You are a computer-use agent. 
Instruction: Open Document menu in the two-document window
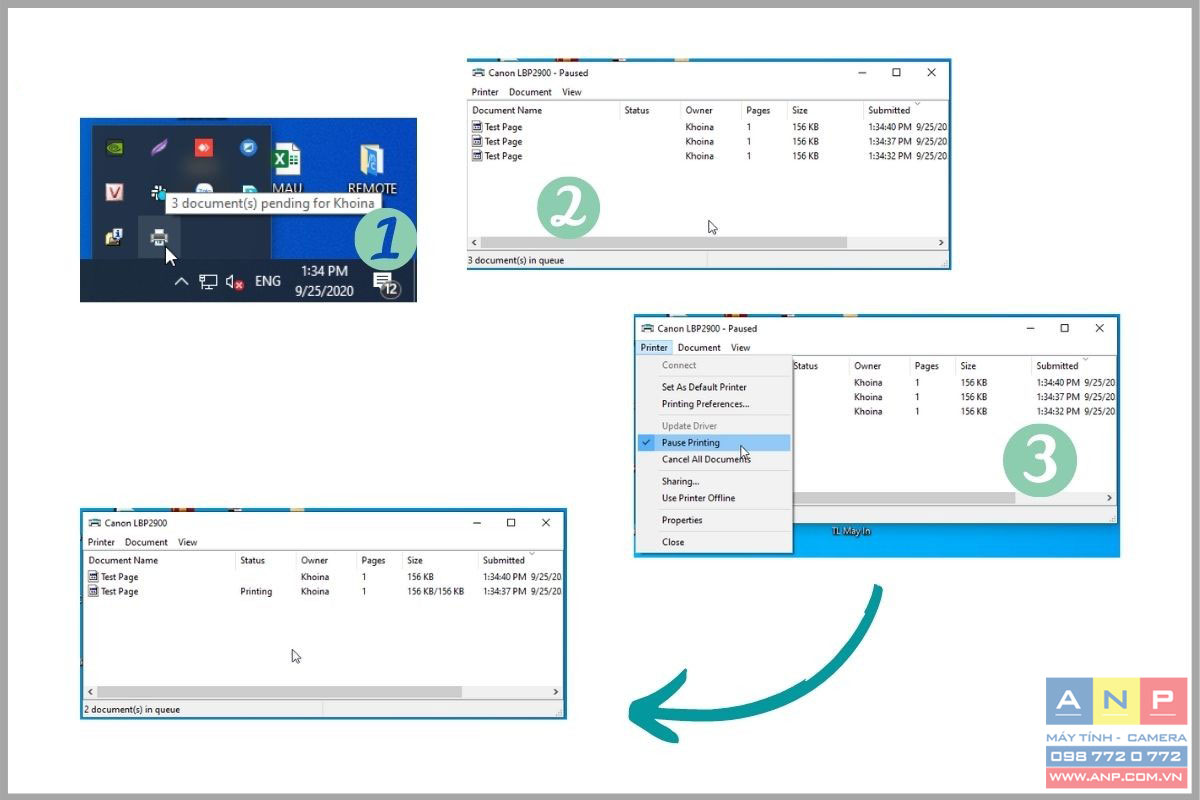pyautogui.click(x=146, y=542)
